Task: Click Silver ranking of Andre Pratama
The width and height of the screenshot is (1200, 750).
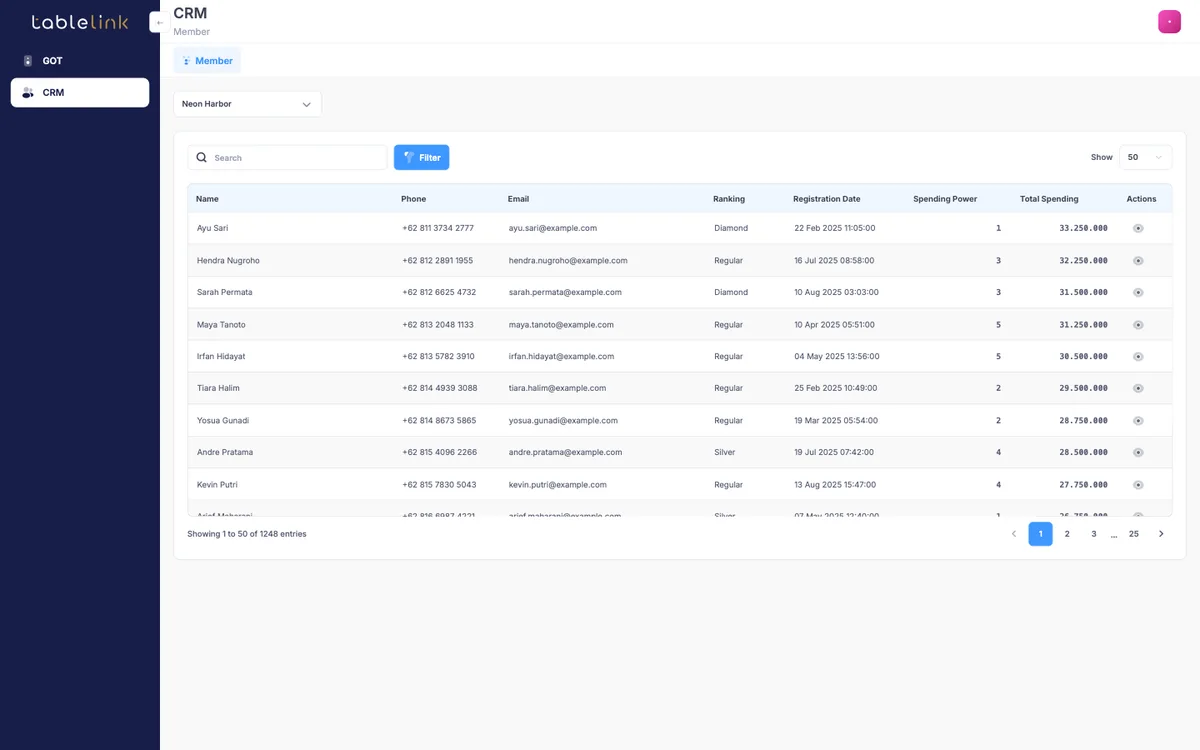Action: coord(725,452)
